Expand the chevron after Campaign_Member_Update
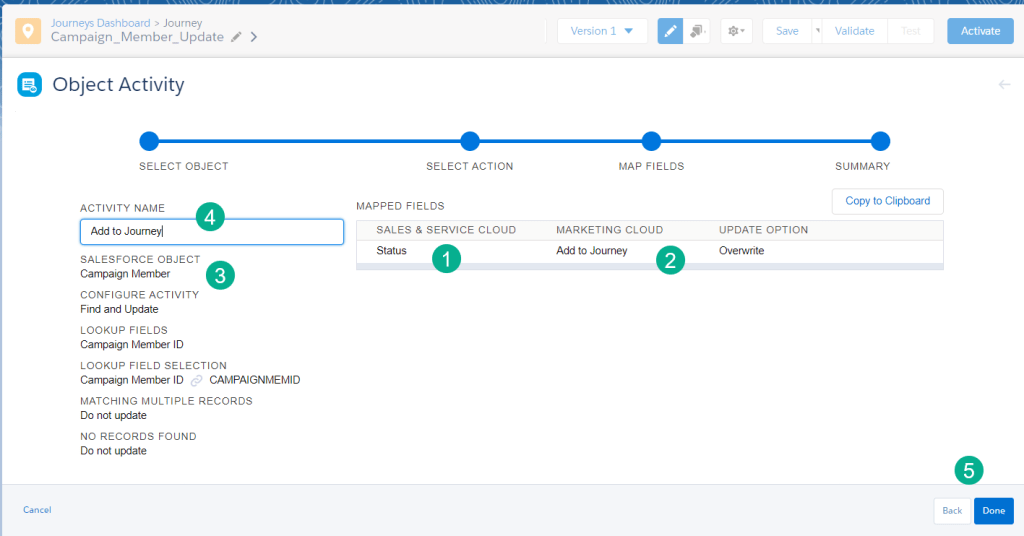Image resolution: width=1024 pixels, height=536 pixels. pyautogui.click(x=254, y=37)
